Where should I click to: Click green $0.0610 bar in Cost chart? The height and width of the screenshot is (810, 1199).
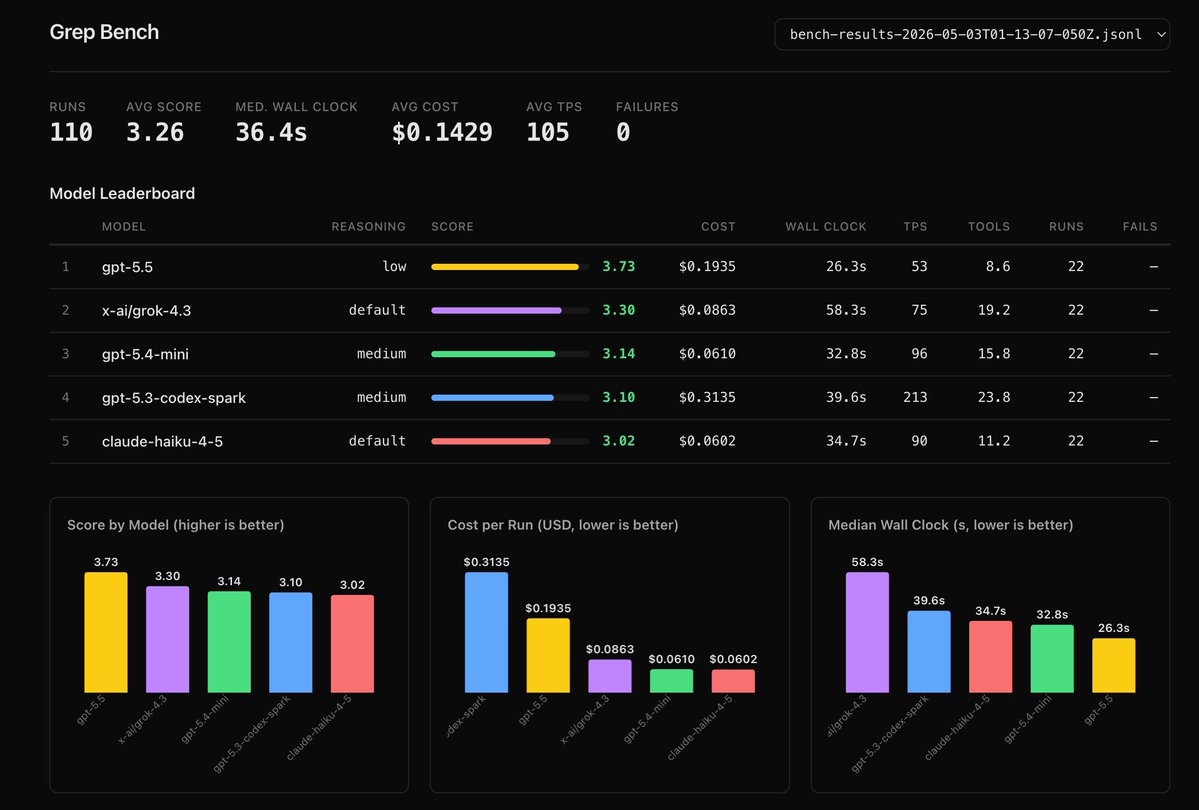pos(671,681)
